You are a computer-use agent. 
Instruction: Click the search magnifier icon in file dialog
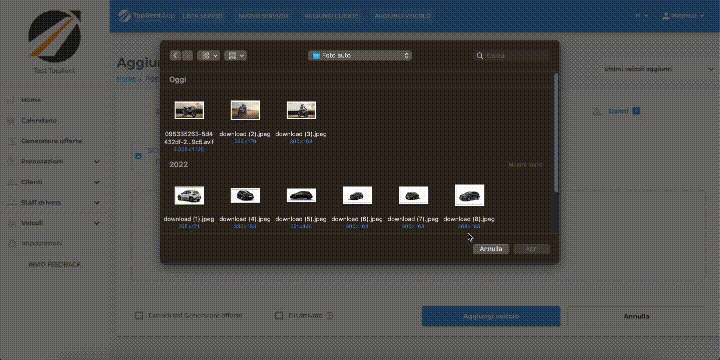480,56
